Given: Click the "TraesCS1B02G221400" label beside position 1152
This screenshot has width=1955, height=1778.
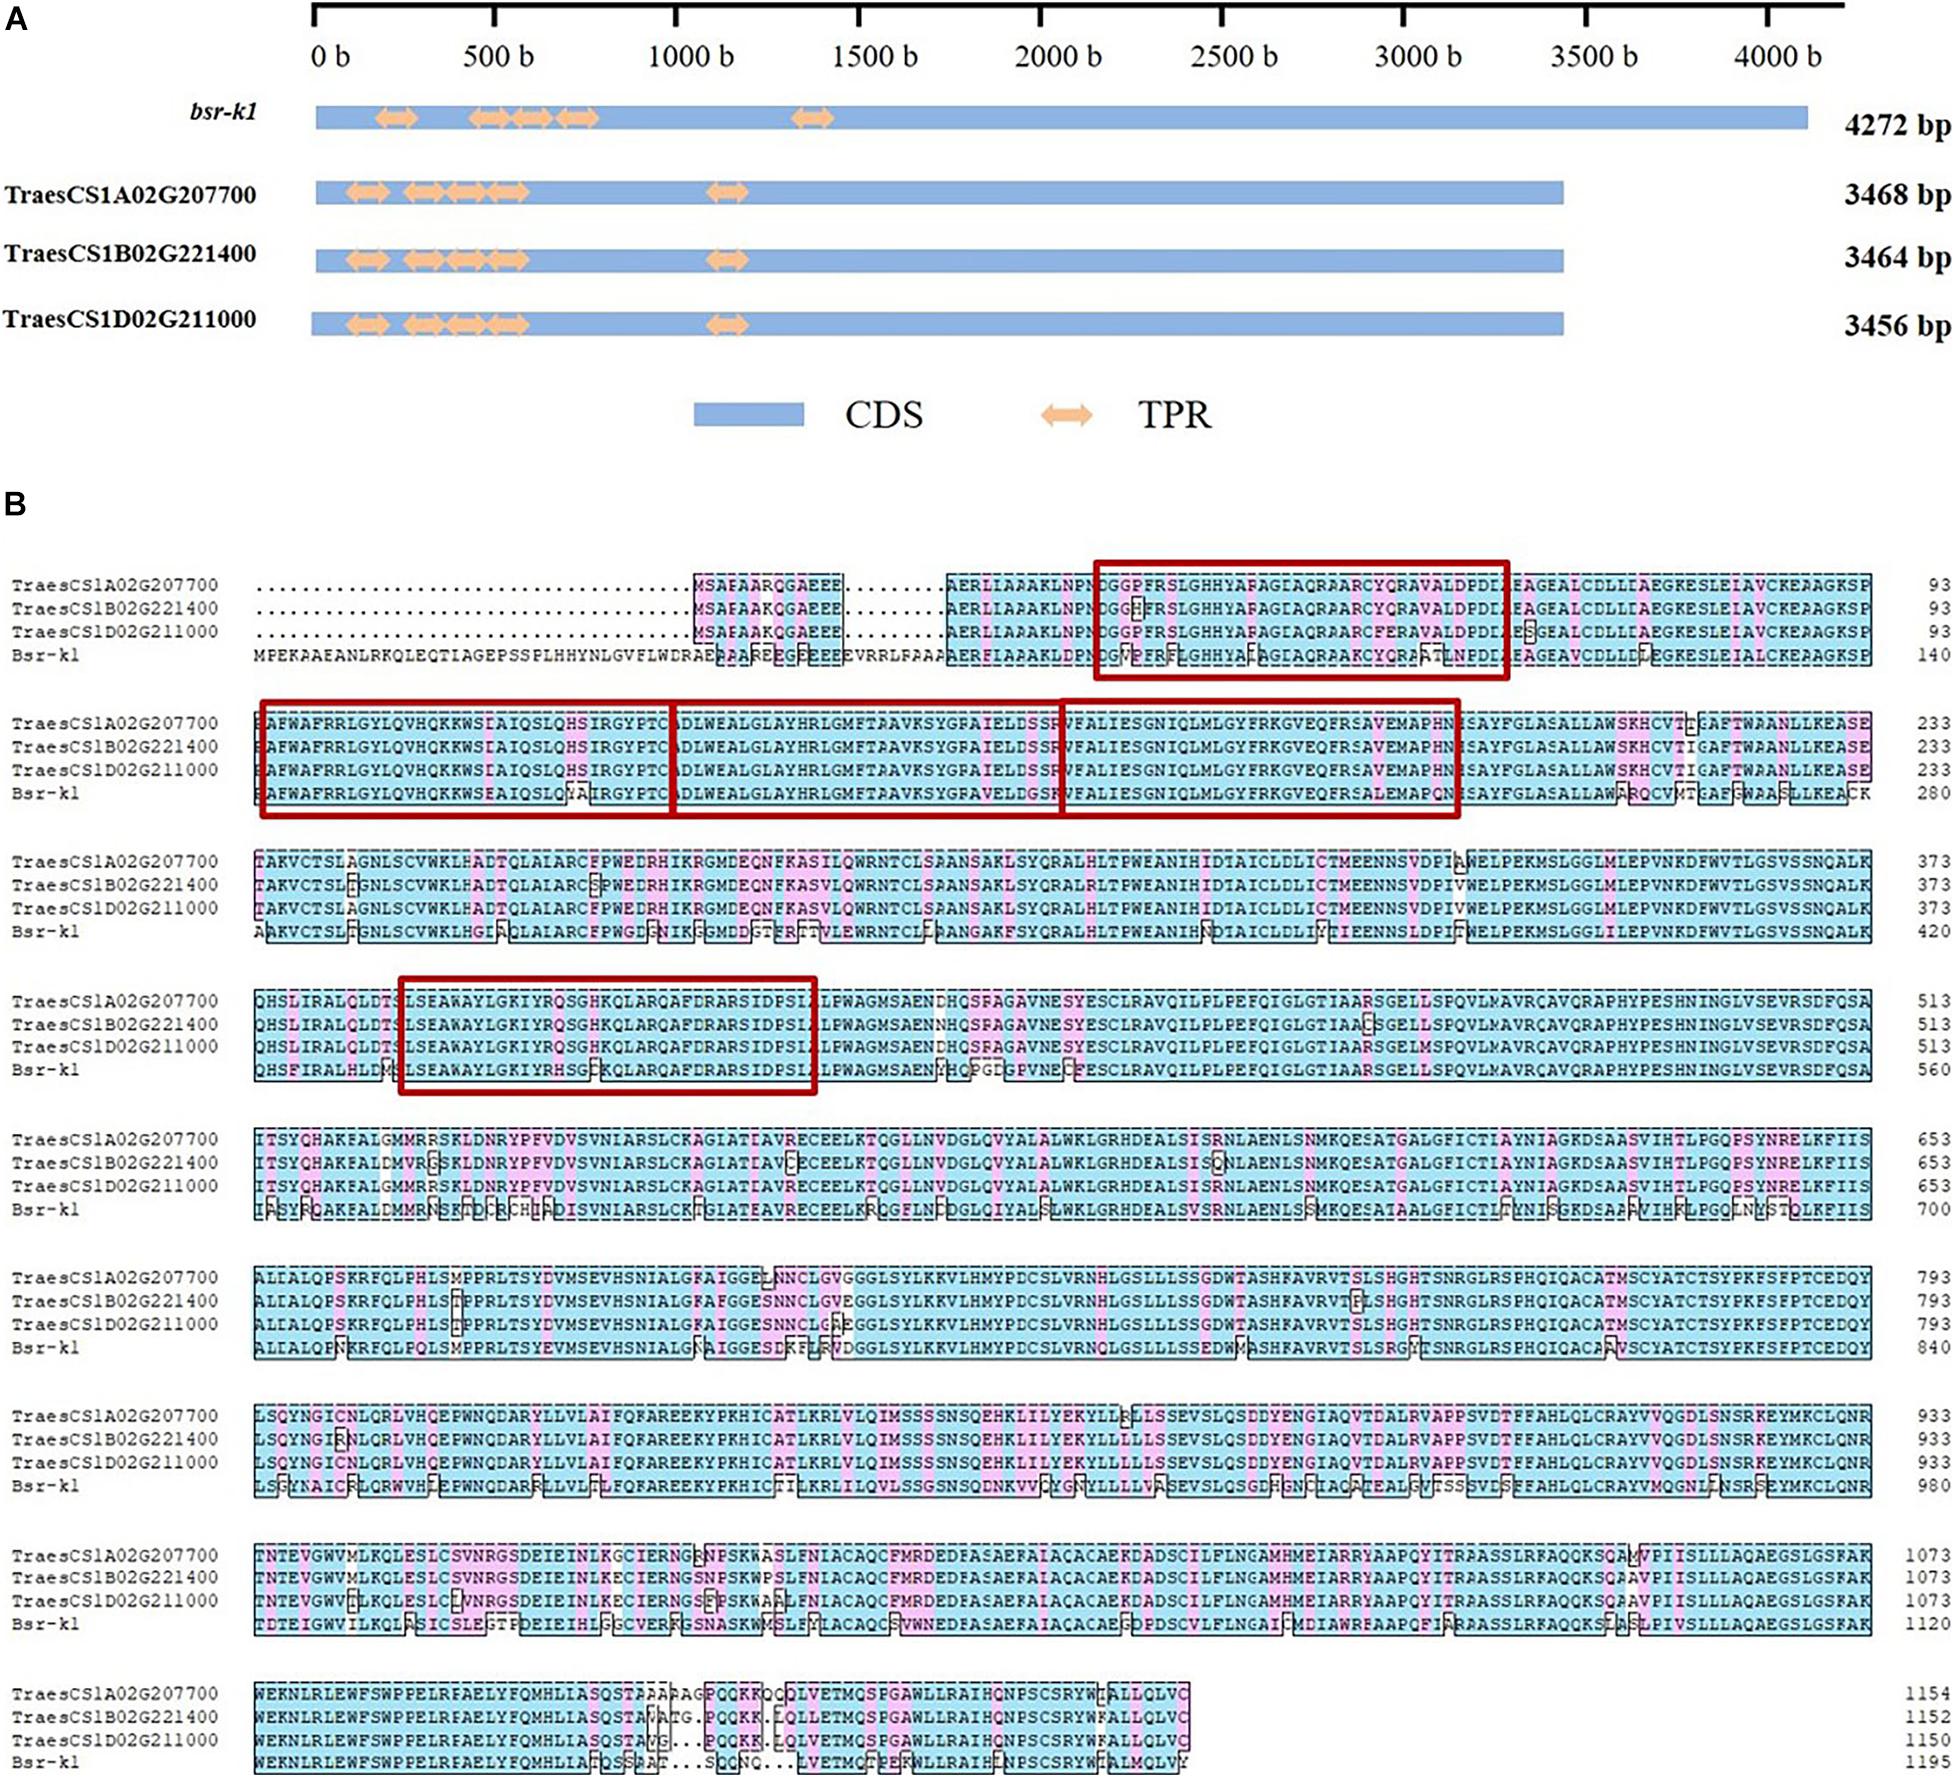Looking at the screenshot, I should pos(115,1717).
